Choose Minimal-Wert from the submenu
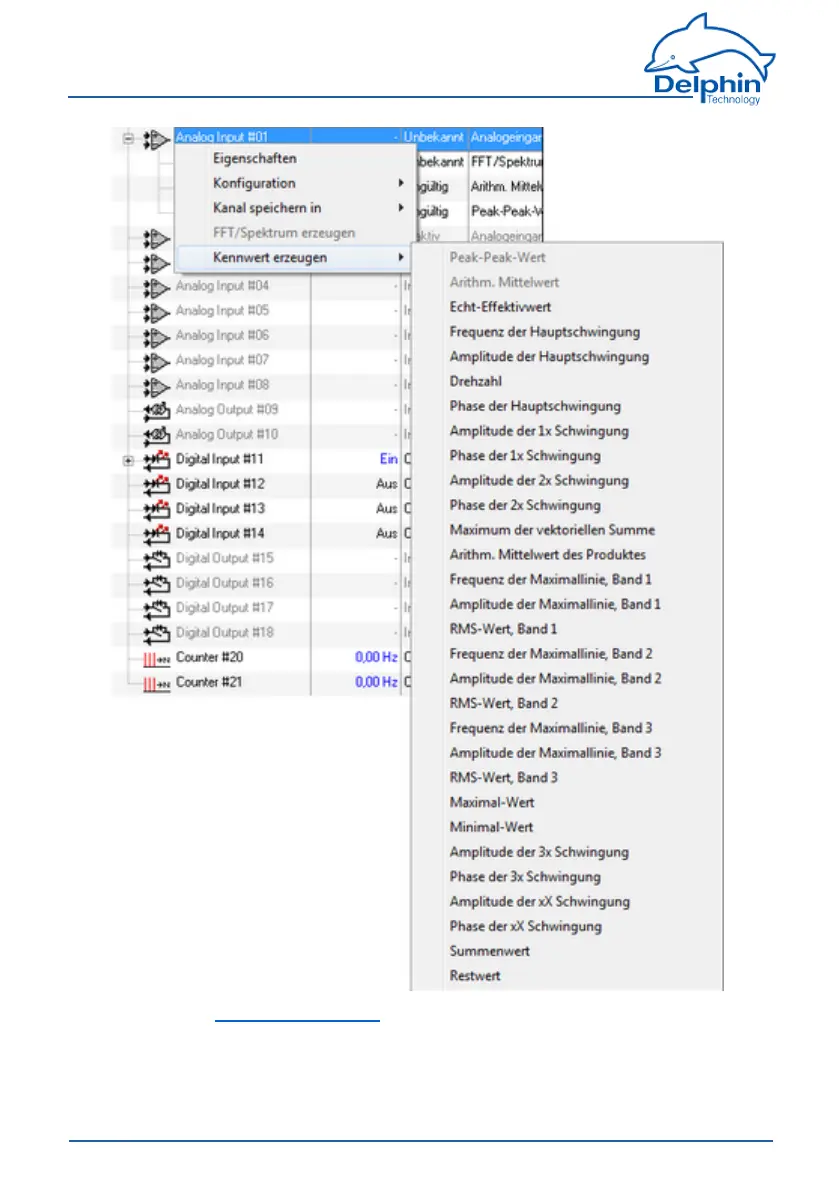This screenshot has height=1191, width=839. pos(567,827)
